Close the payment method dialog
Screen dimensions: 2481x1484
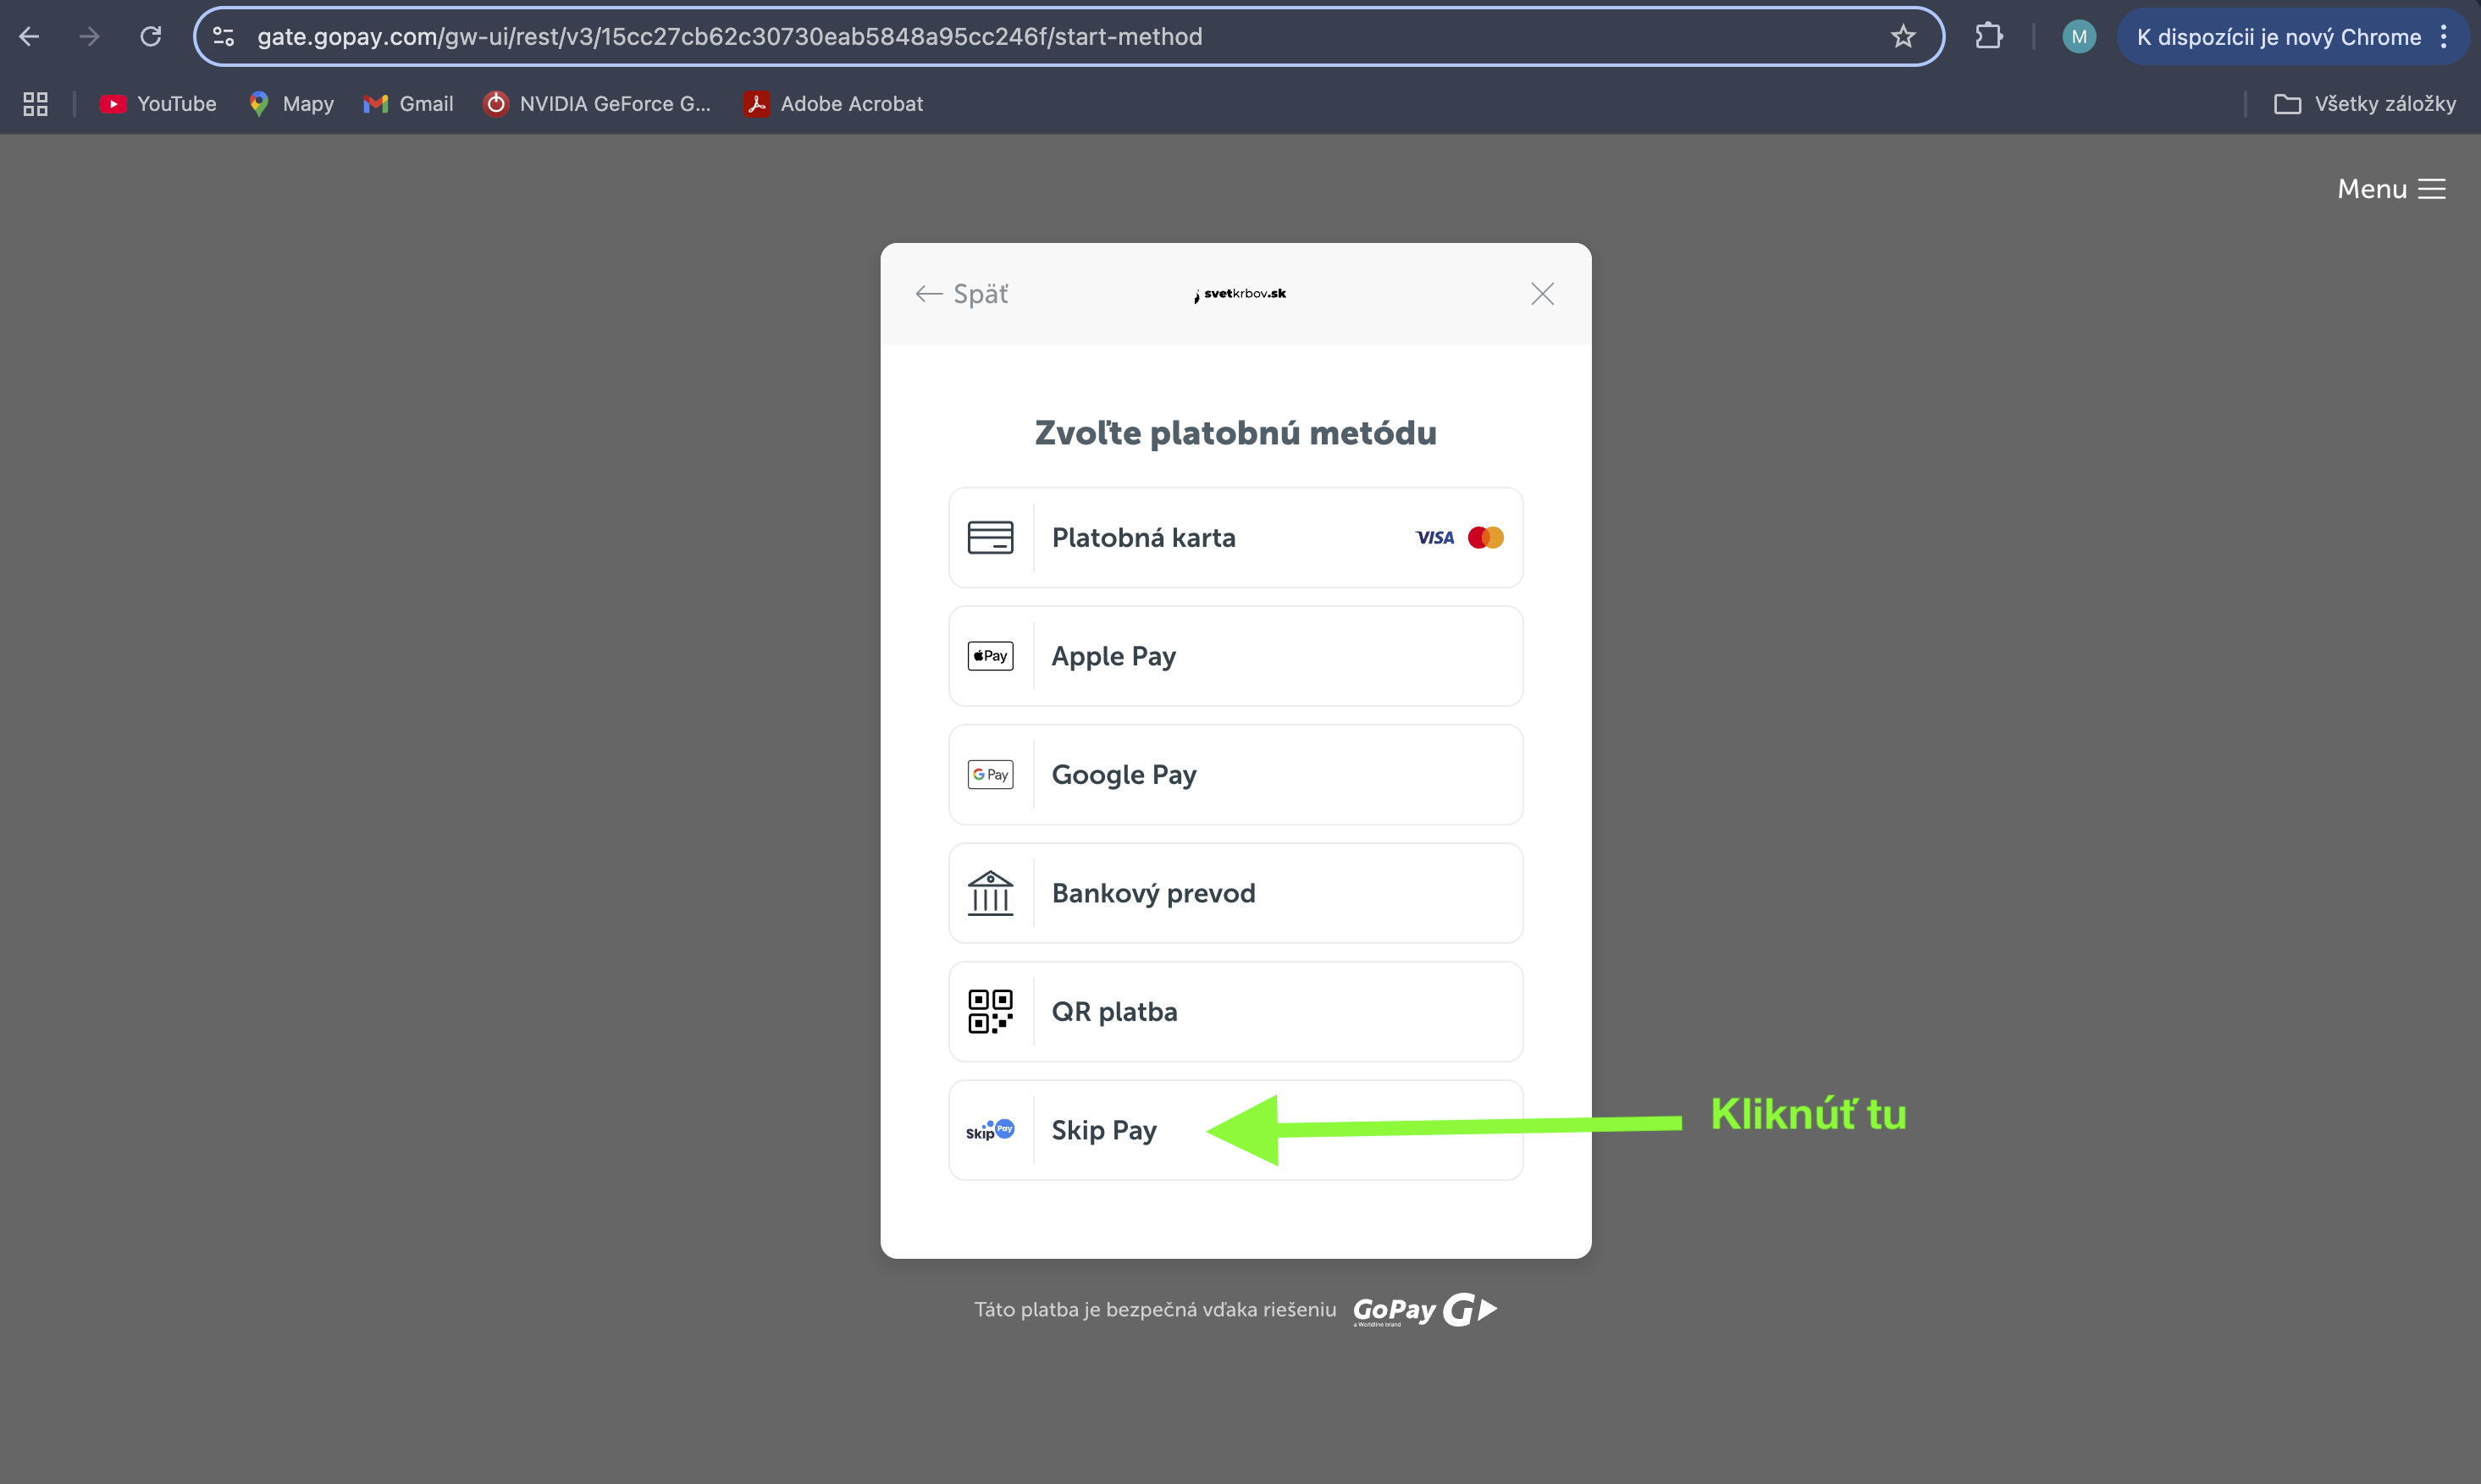(1542, 294)
